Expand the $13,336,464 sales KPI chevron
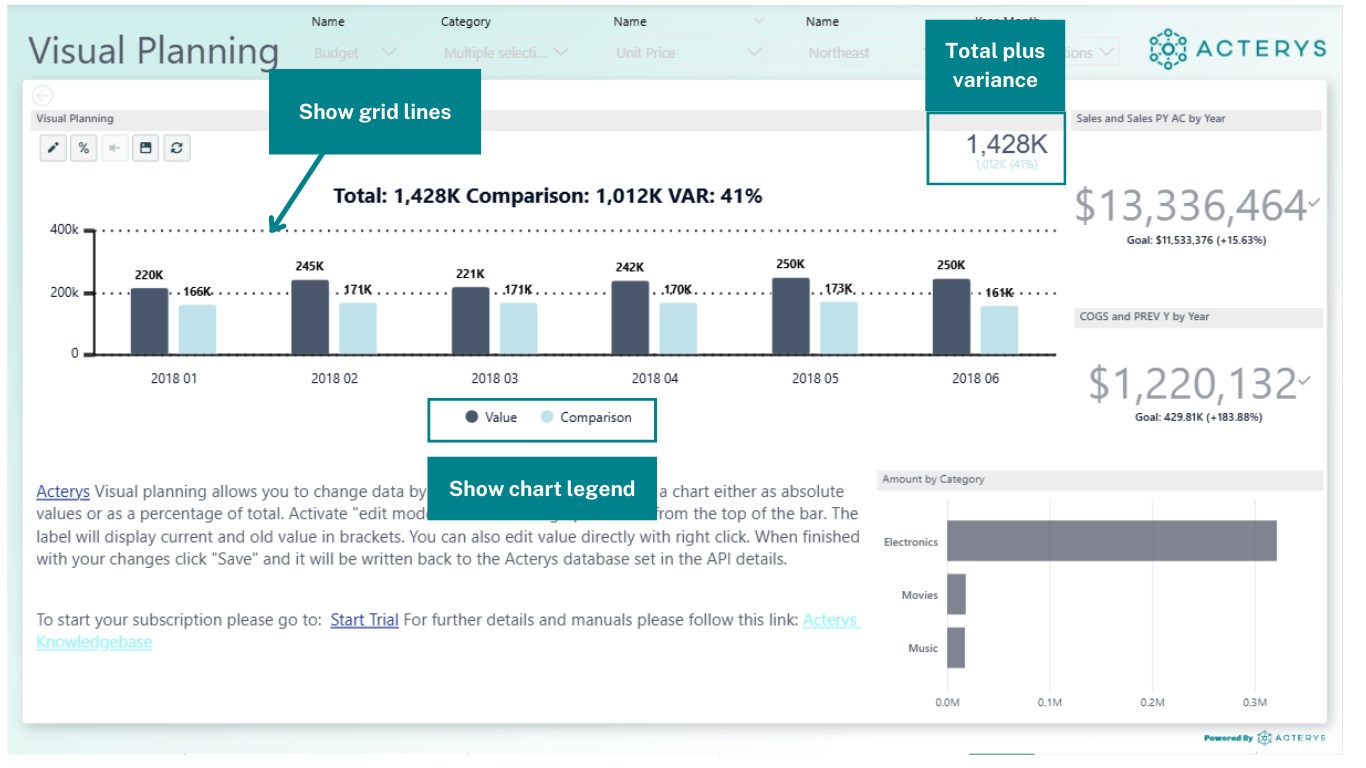Image resolution: width=1366 pixels, height=768 pixels. 1314,203
